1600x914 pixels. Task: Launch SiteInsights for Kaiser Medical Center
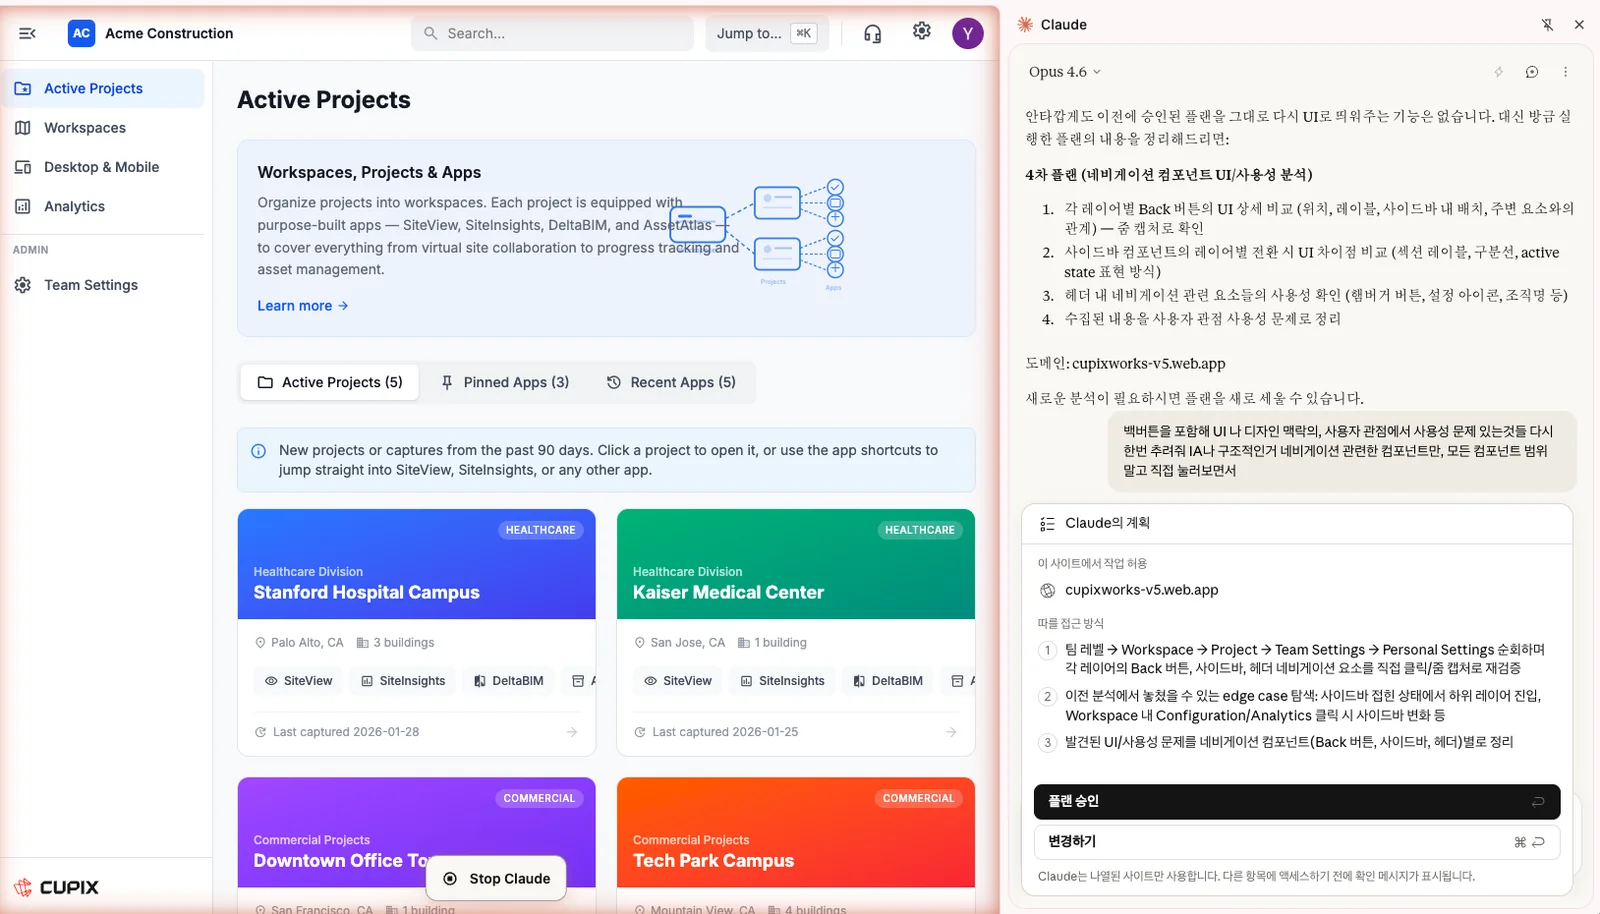782,681
